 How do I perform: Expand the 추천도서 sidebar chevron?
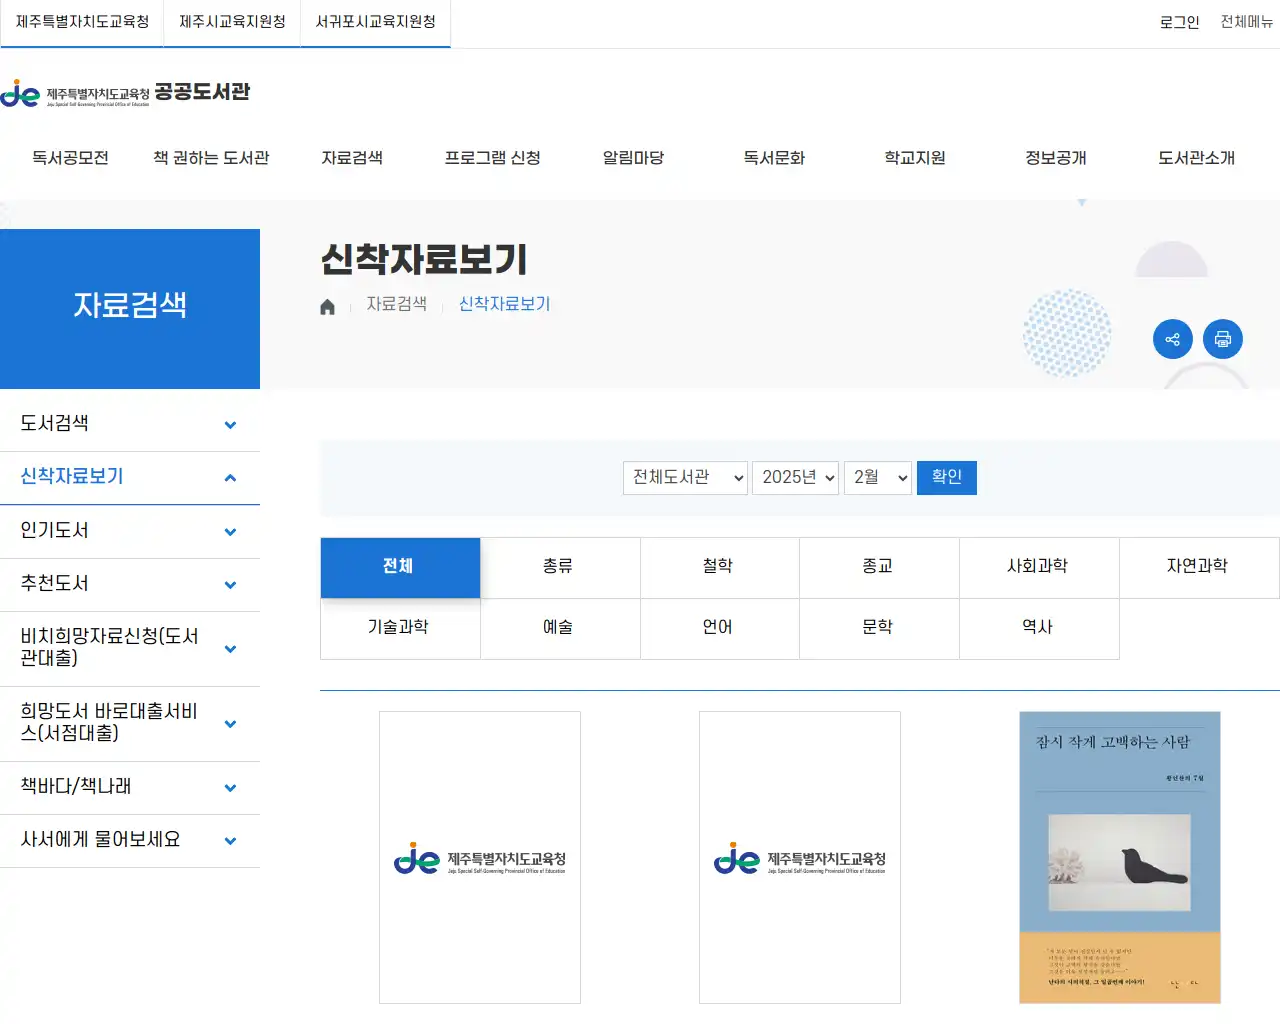coord(230,585)
